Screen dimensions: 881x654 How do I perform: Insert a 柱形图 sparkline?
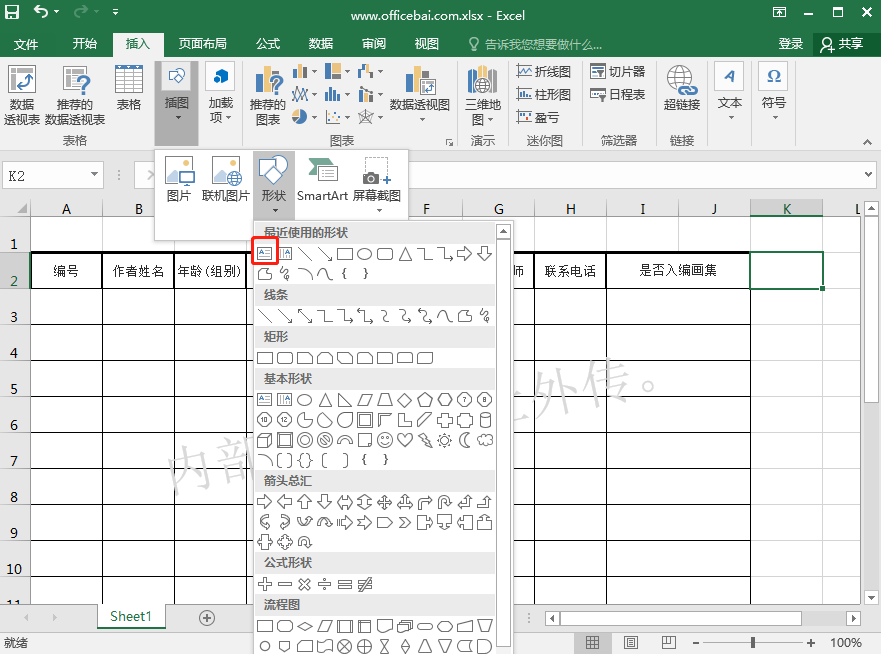[544, 94]
